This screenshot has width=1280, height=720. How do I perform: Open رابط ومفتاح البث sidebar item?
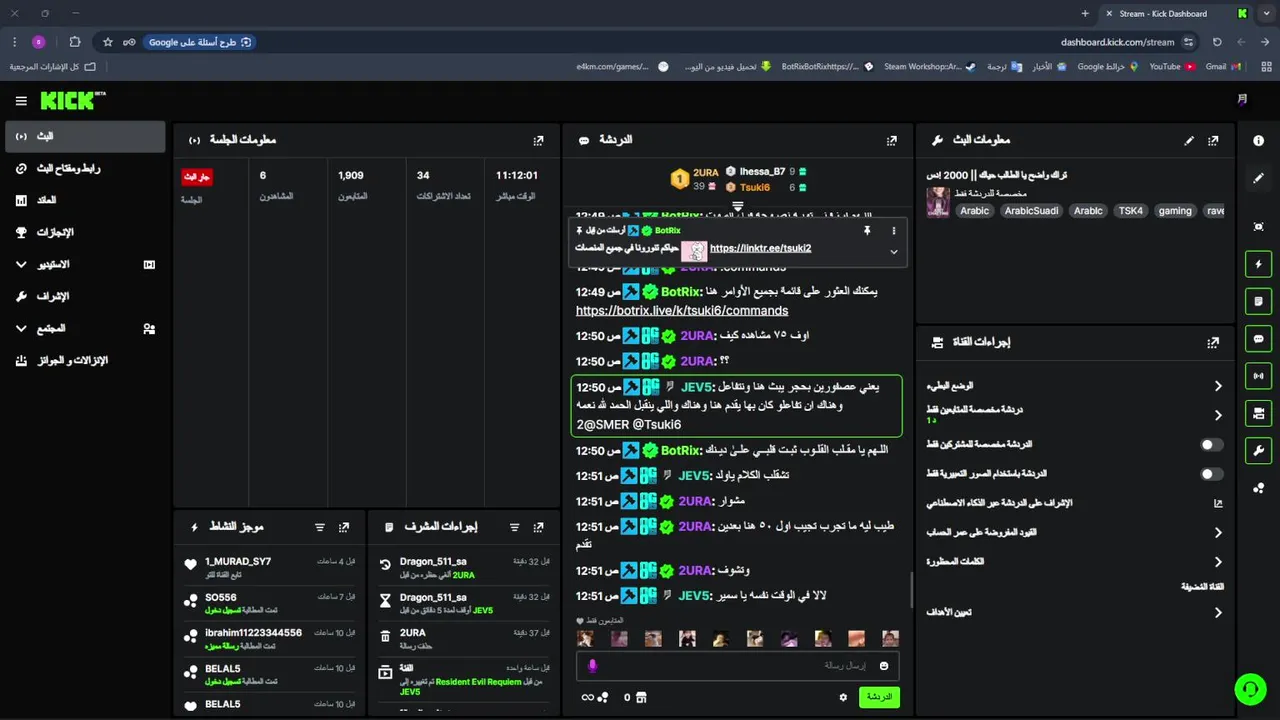85,168
